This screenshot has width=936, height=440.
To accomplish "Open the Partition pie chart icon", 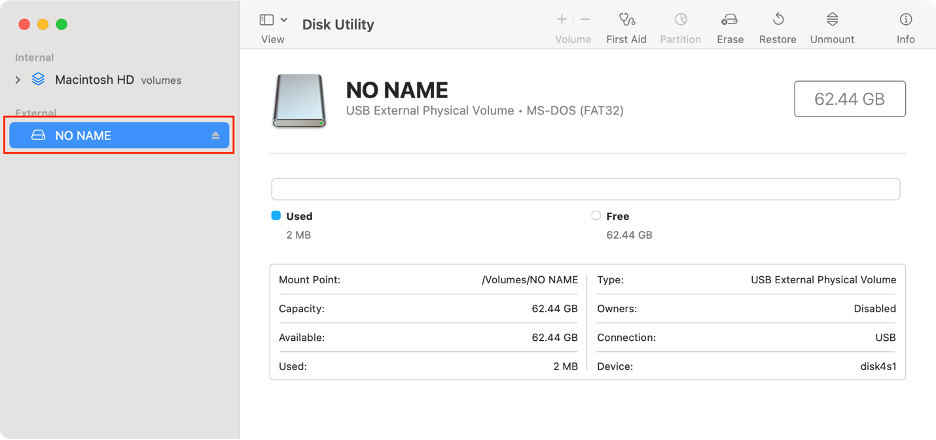I will (x=681, y=20).
